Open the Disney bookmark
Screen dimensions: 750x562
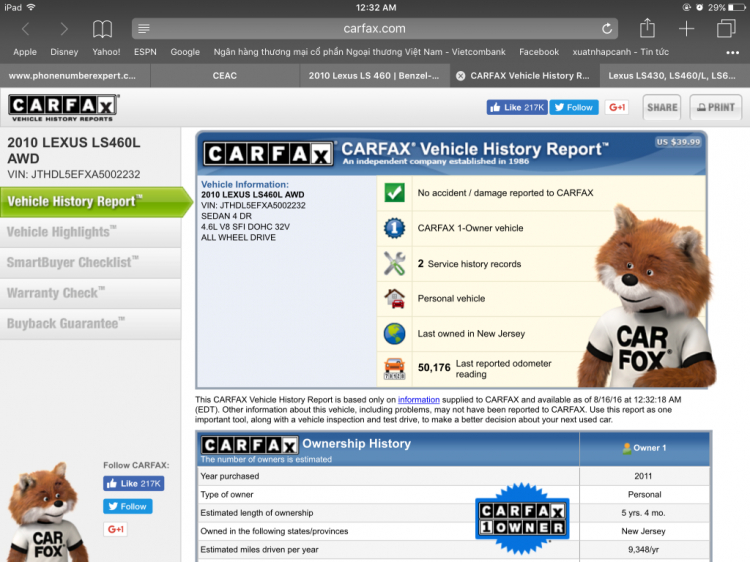(64, 52)
